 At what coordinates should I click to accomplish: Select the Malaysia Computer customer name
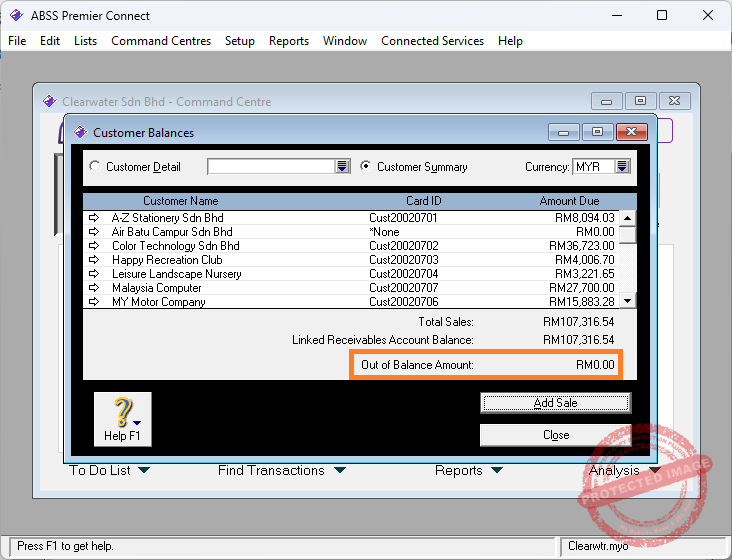[x=156, y=288]
